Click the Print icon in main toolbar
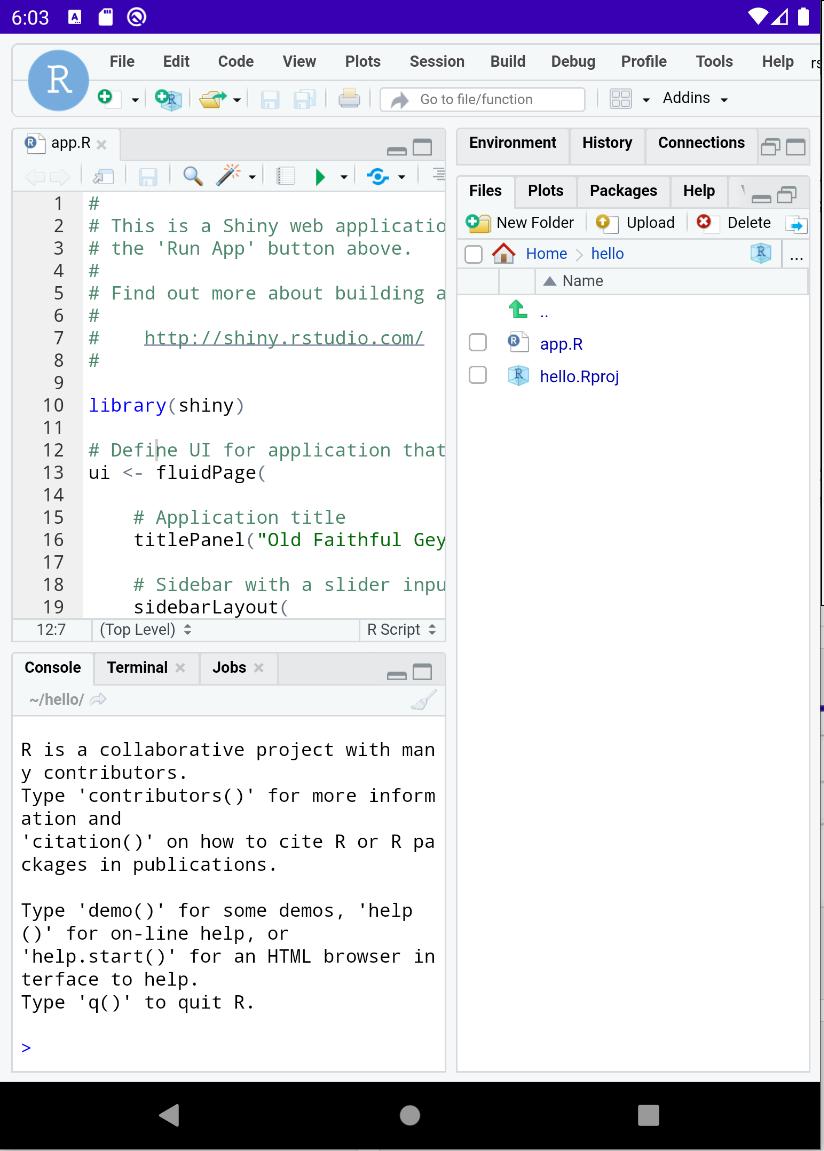Screen dimensions: 824x1151 349,98
